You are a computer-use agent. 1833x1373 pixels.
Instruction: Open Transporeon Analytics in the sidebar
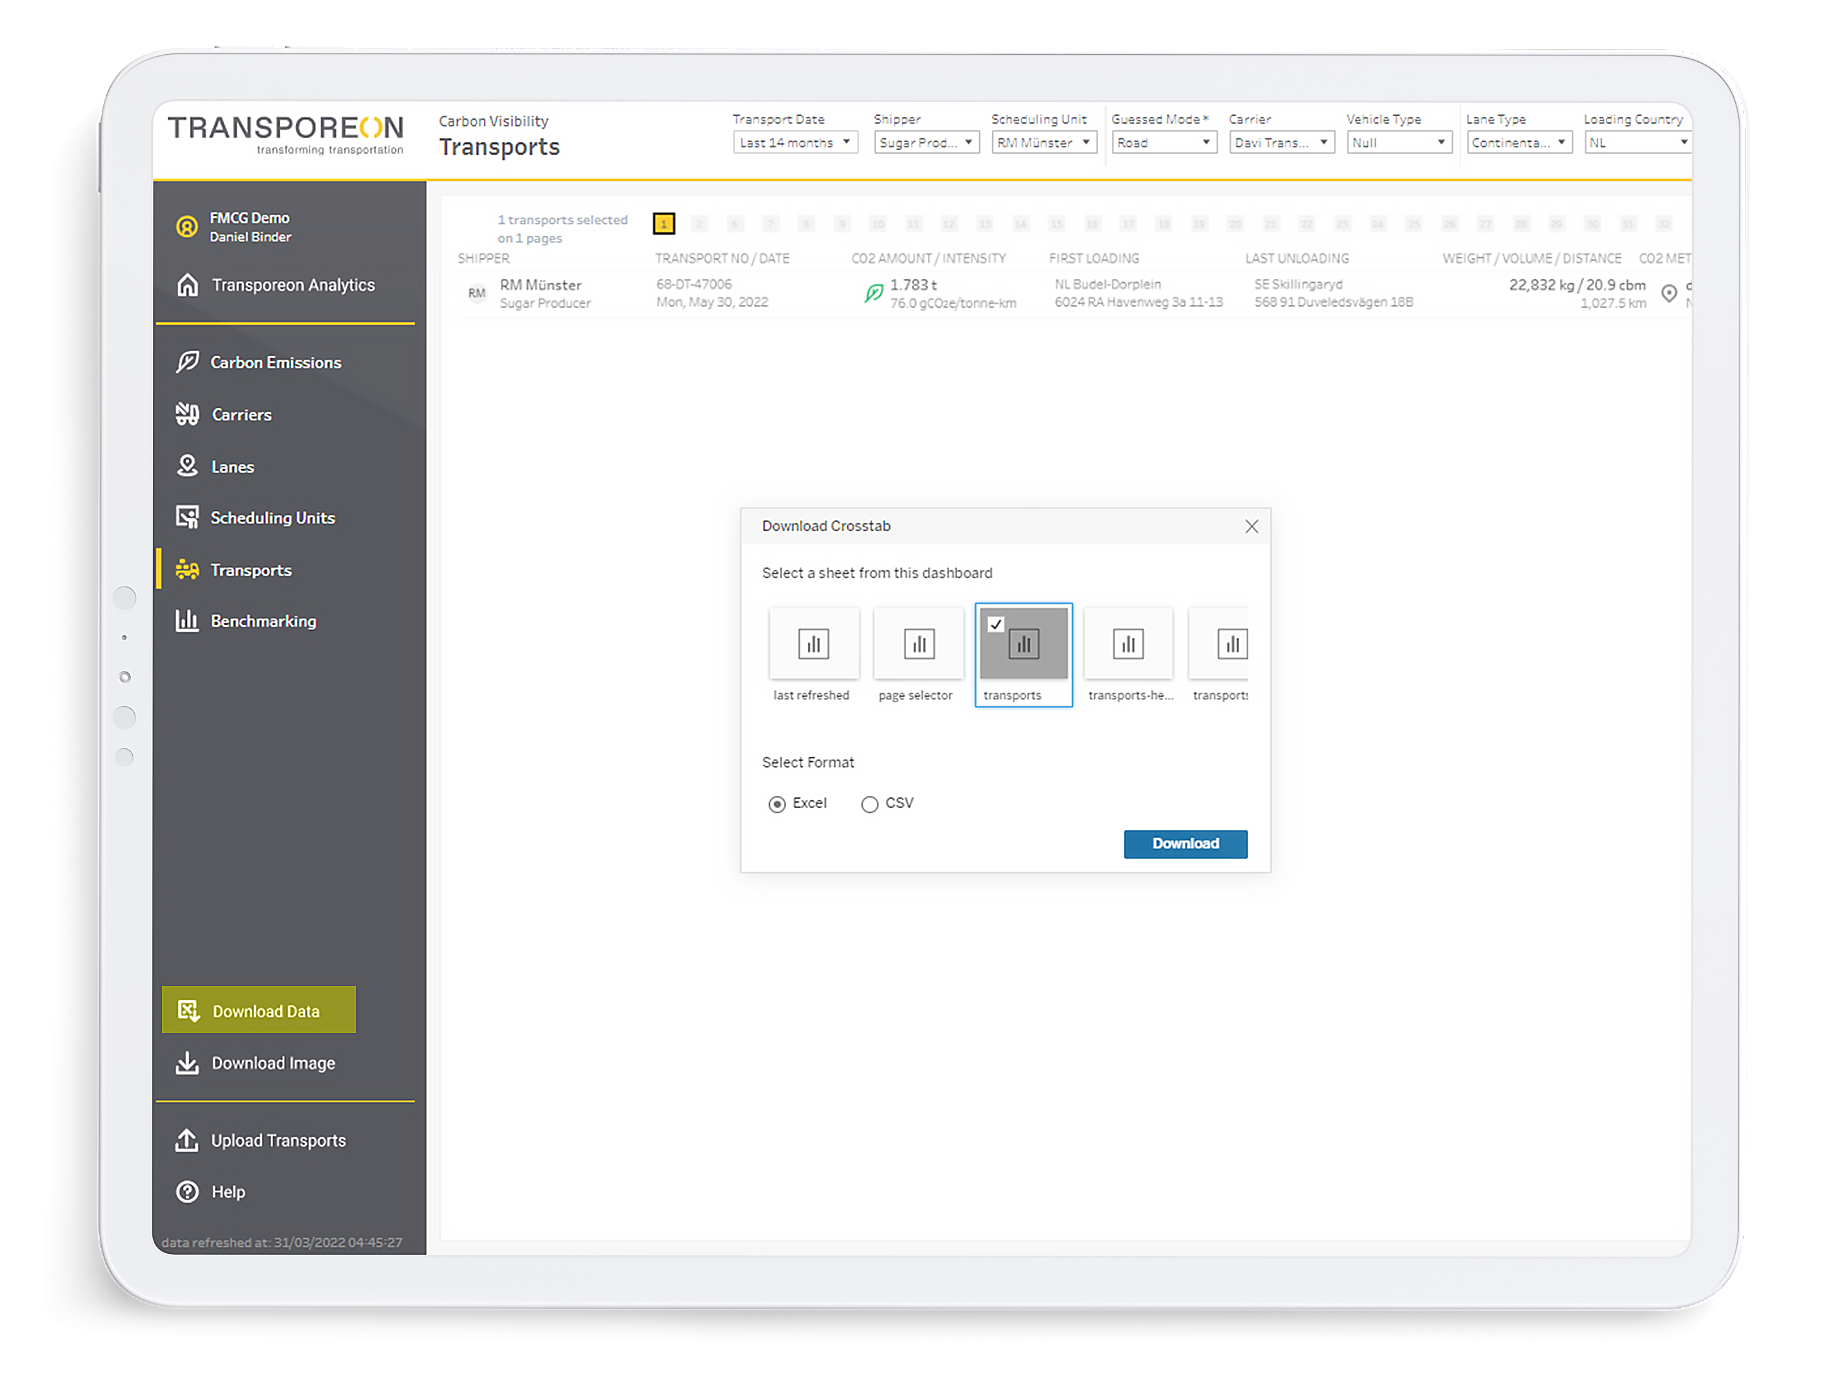(x=293, y=285)
